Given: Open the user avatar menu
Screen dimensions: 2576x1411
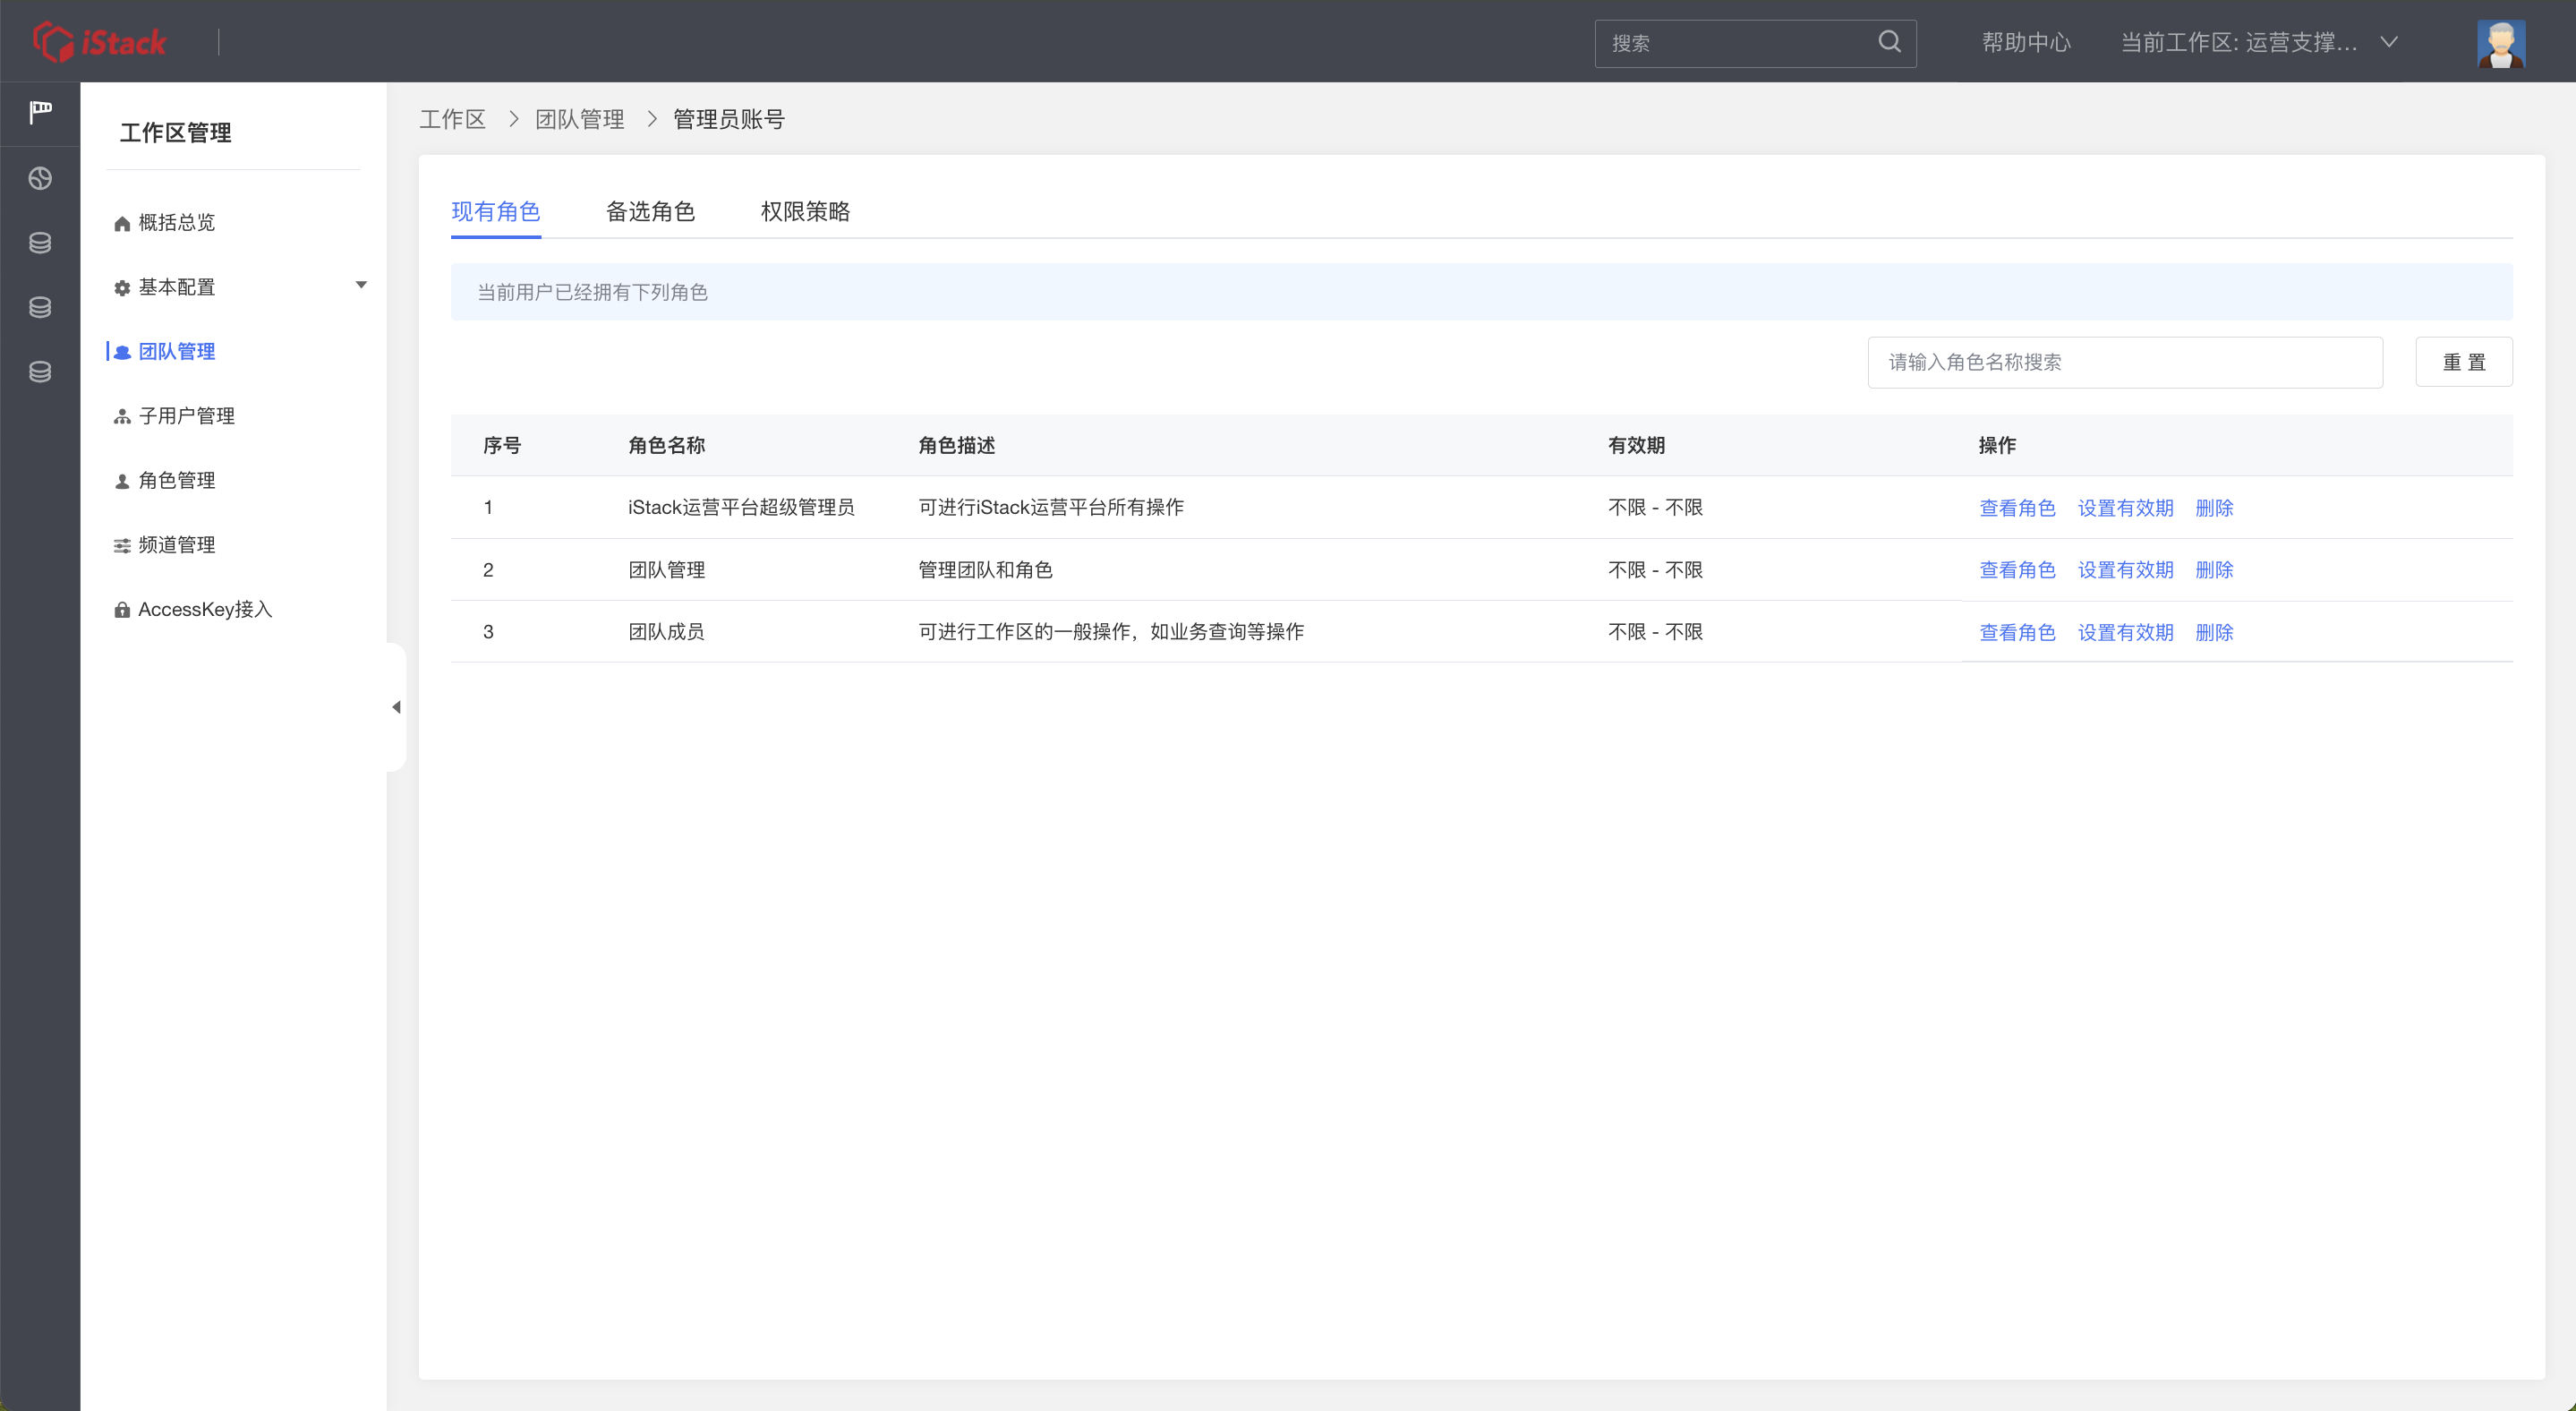Looking at the screenshot, I should (2501, 43).
